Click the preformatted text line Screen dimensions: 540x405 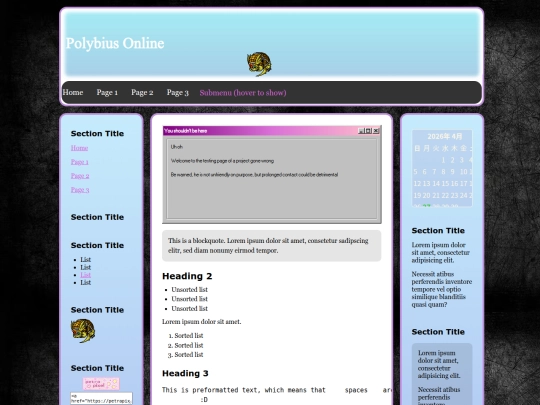point(277,390)
